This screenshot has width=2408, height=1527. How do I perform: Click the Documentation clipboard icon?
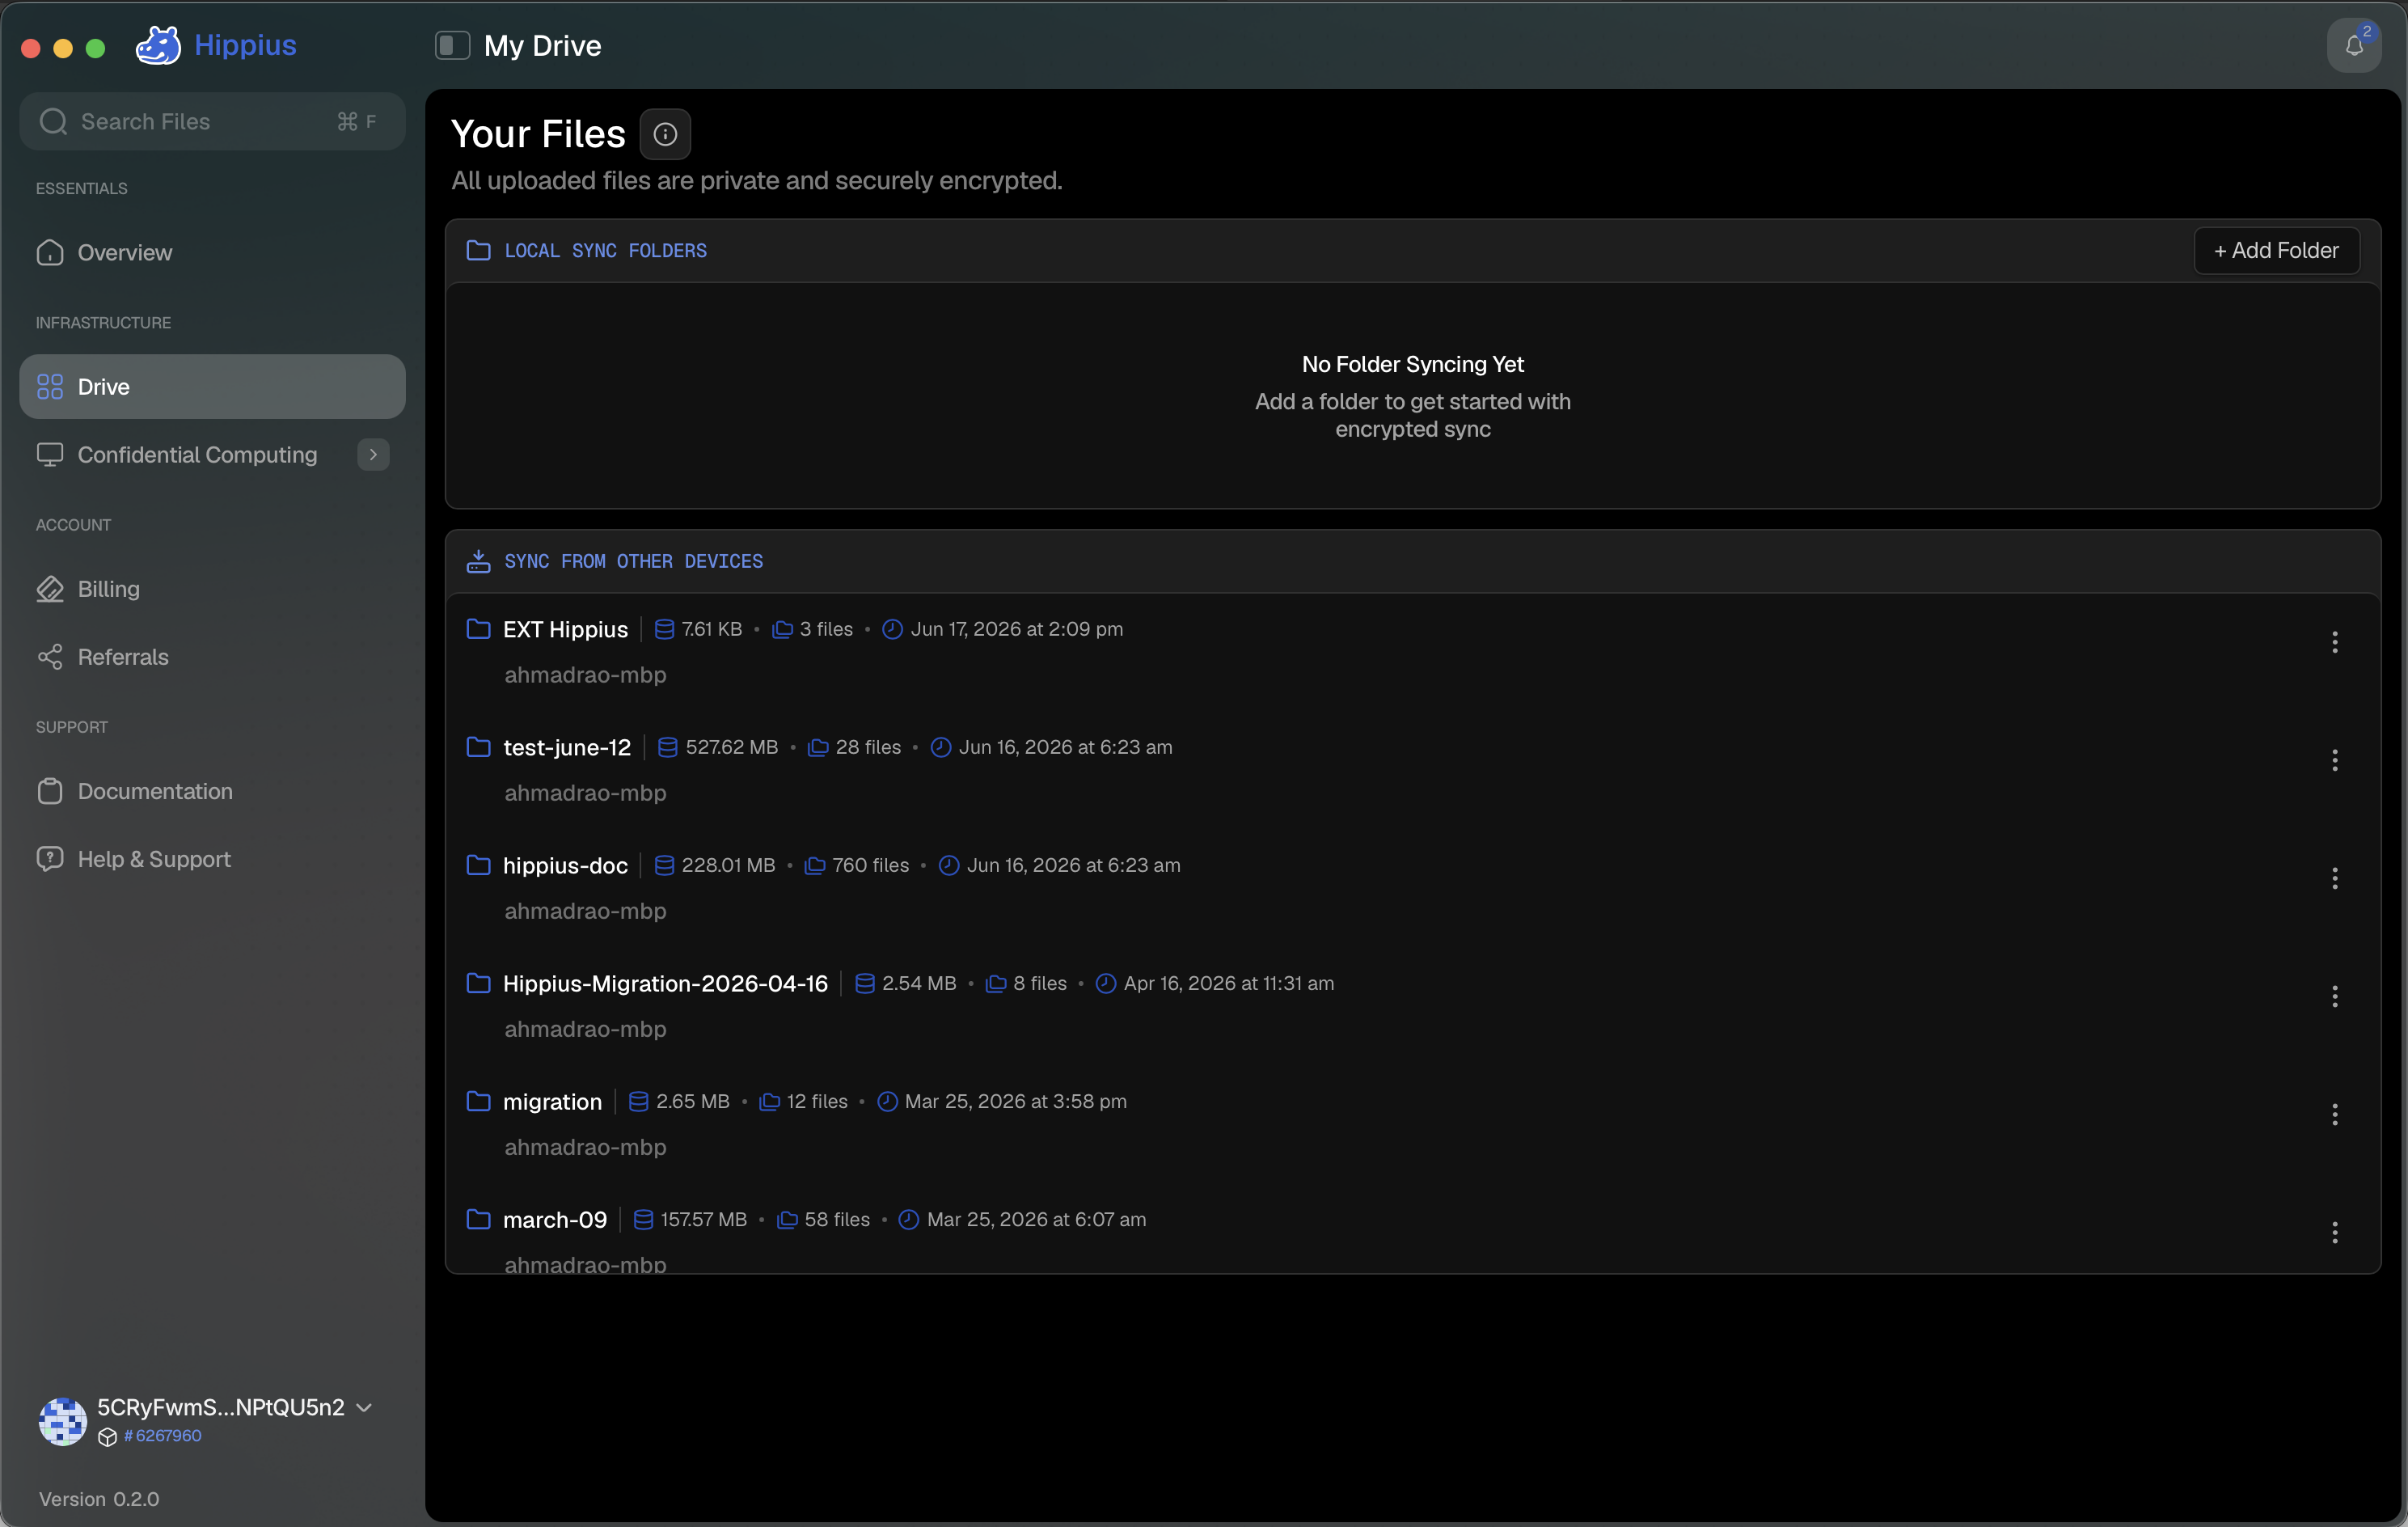[x=50, y=791]
